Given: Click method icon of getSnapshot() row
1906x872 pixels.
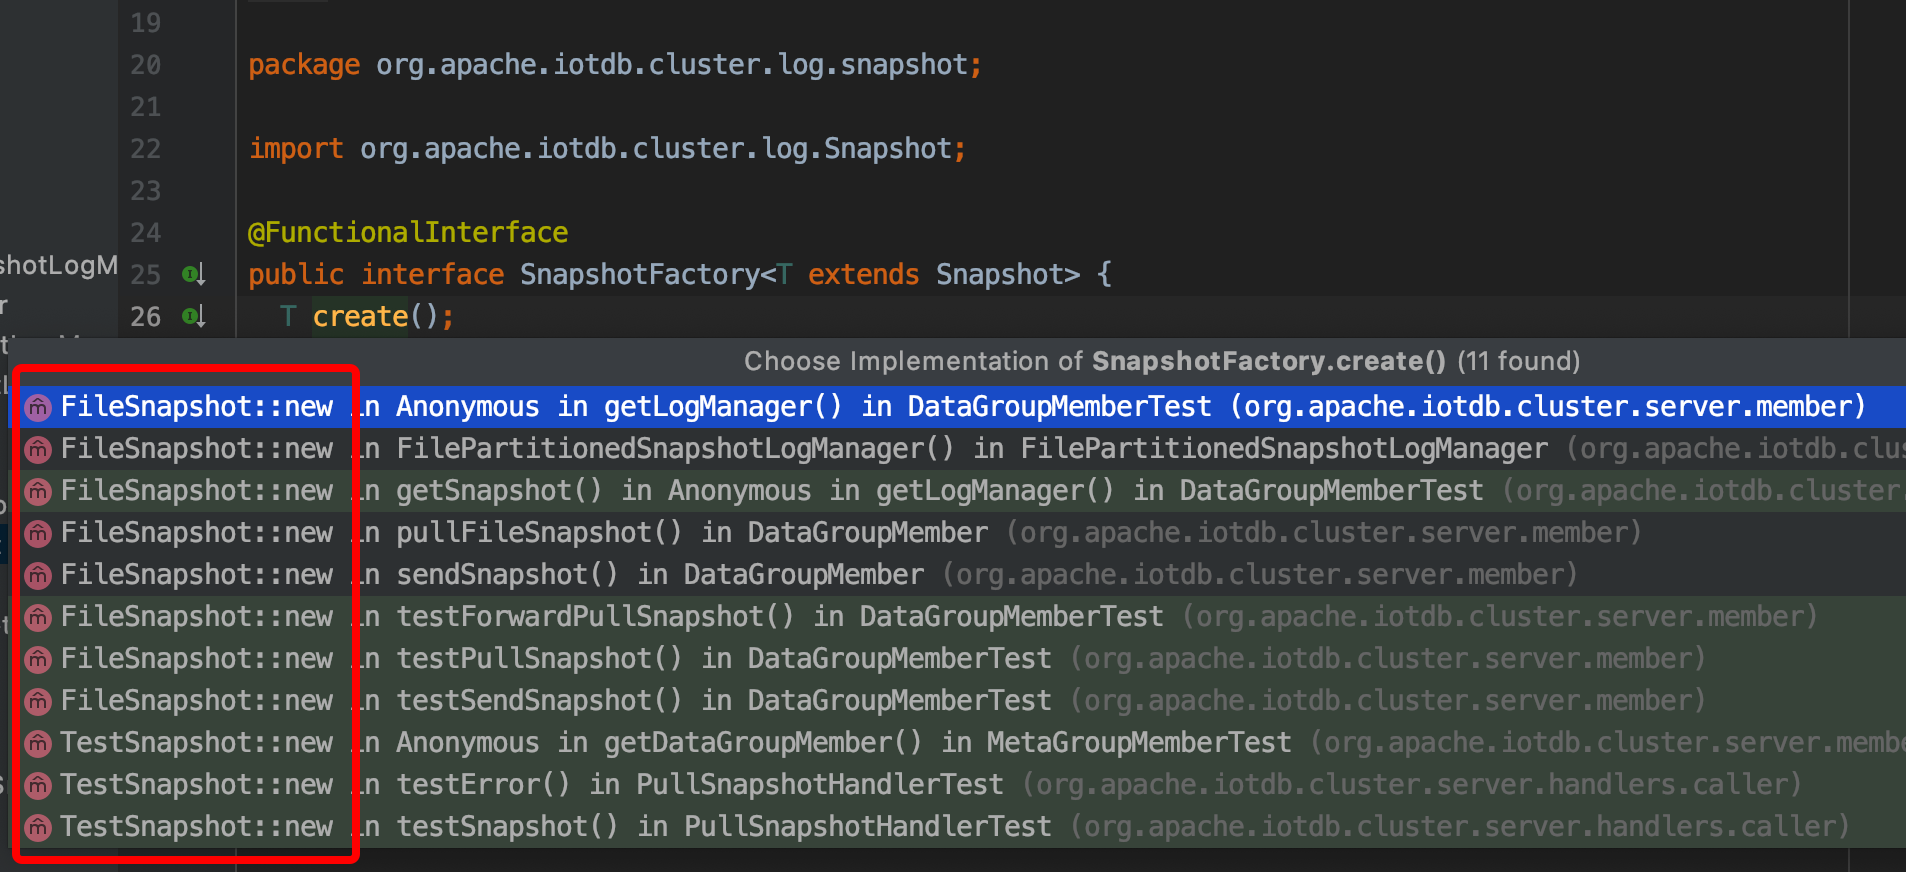Looking at the screenshot, I should click(x=38, y=491).
